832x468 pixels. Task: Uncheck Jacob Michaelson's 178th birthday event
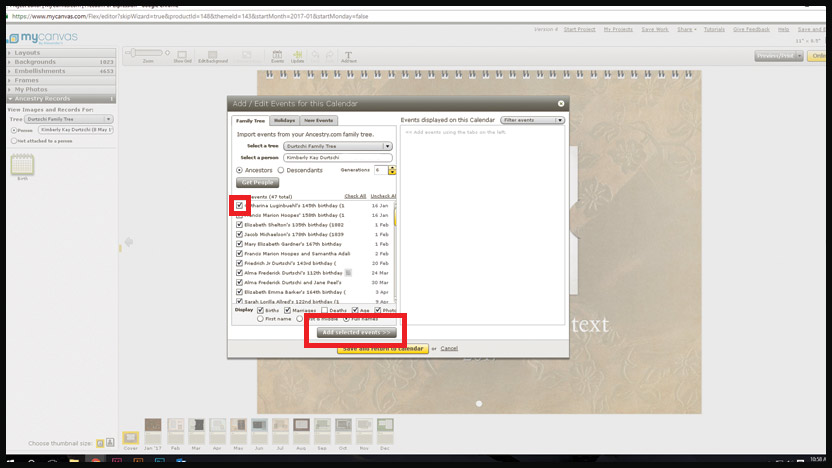239,234
